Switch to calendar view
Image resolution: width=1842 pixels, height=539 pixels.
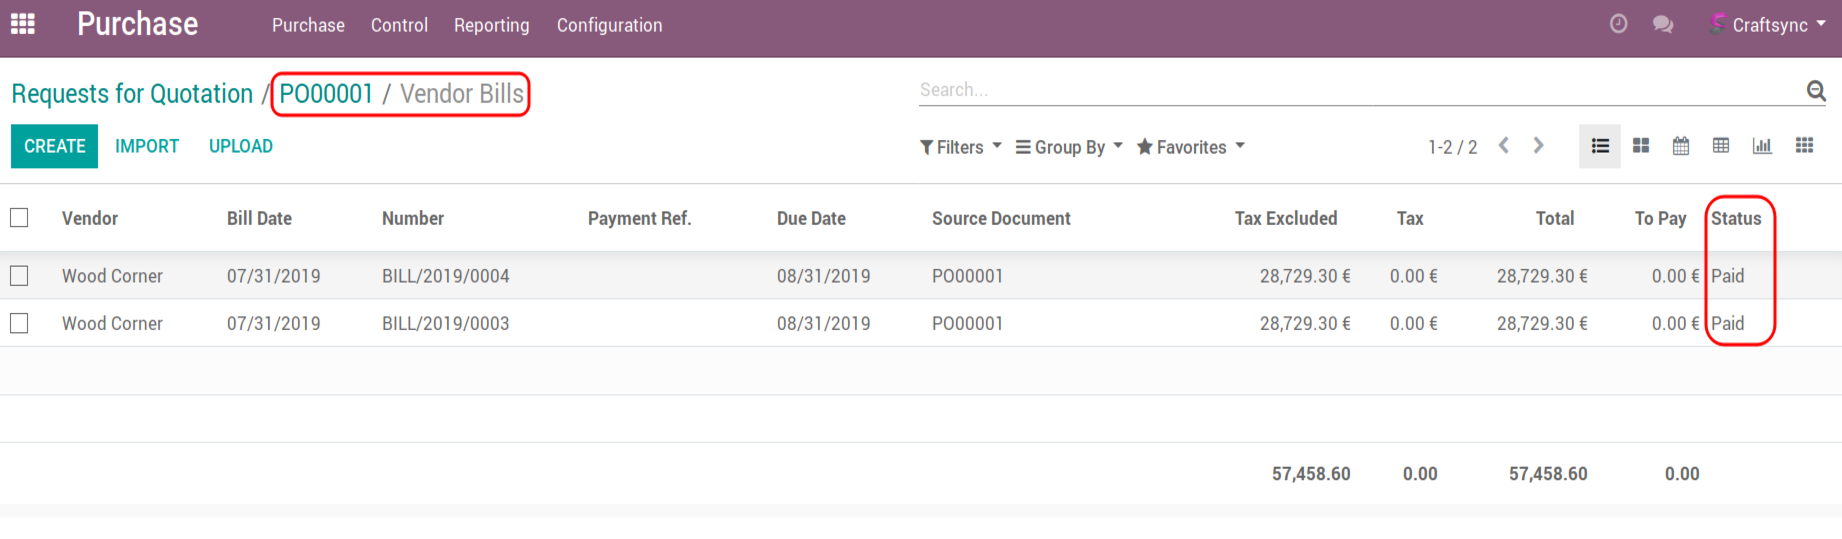pos(1681,146)
